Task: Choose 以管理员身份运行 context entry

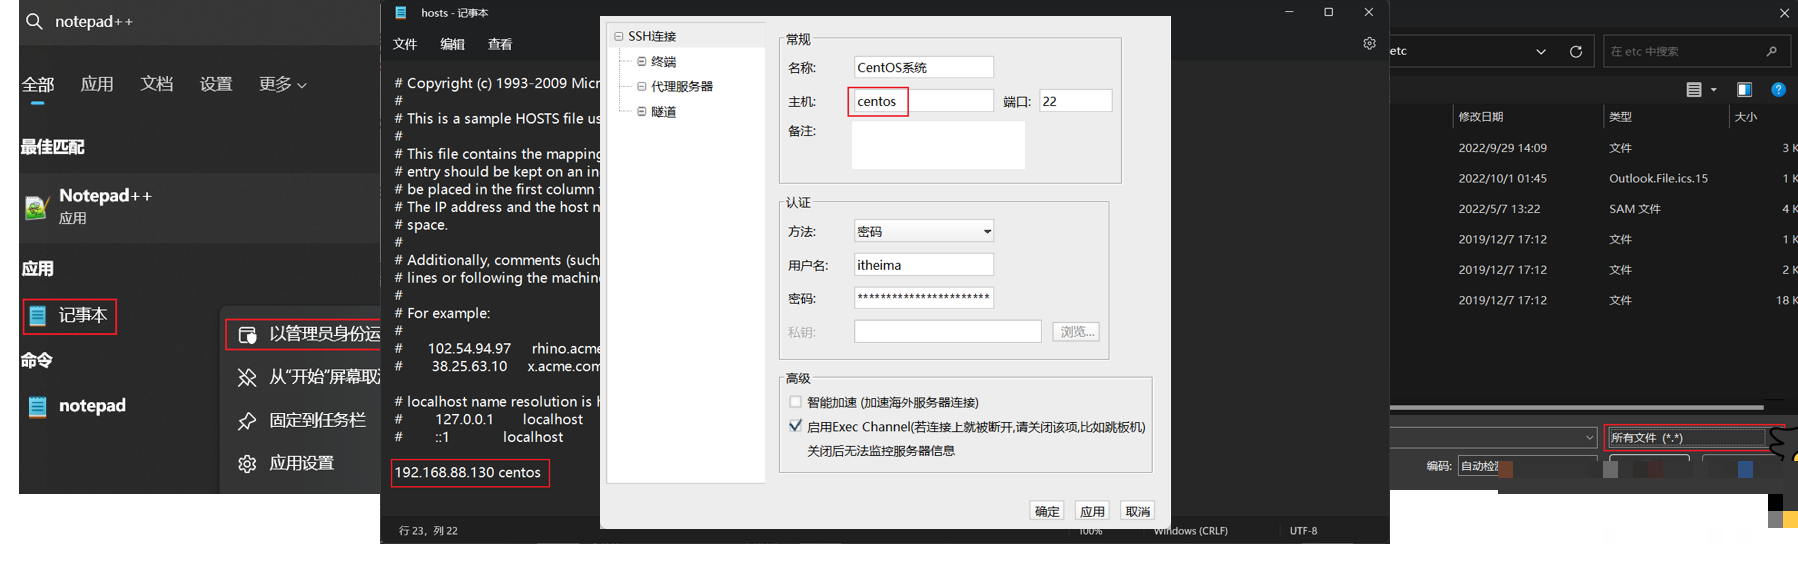Action: 303,334
